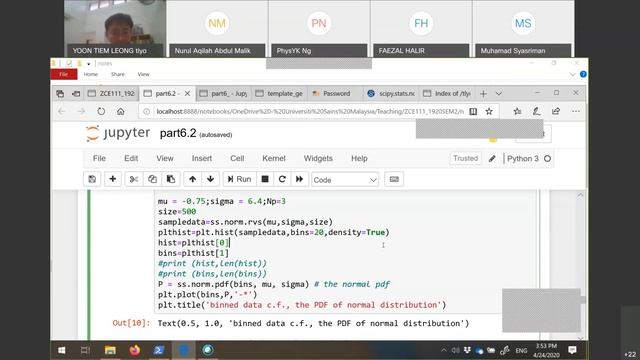Open the Jupyter Edit menu
640x360 pixels.
(131, 158)
